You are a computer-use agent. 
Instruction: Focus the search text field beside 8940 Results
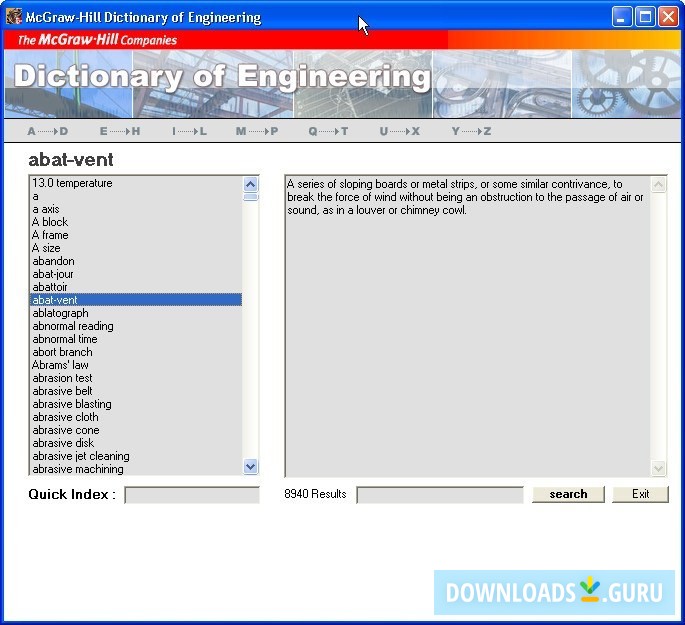pyautogui.click(x=440, y=495)
